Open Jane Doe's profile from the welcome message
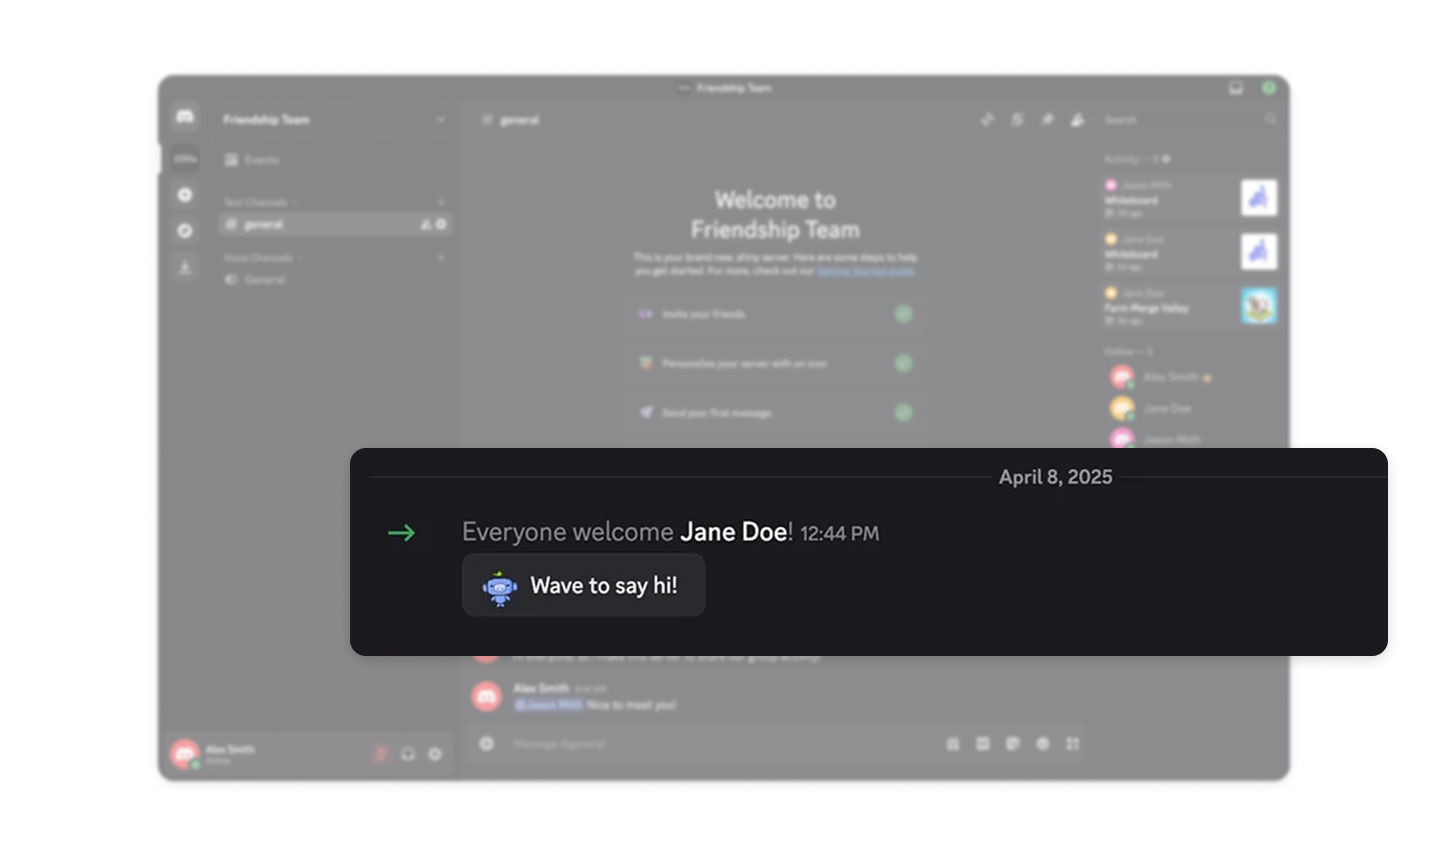This screenshot has width=1450, height=854. pos(734,532)
